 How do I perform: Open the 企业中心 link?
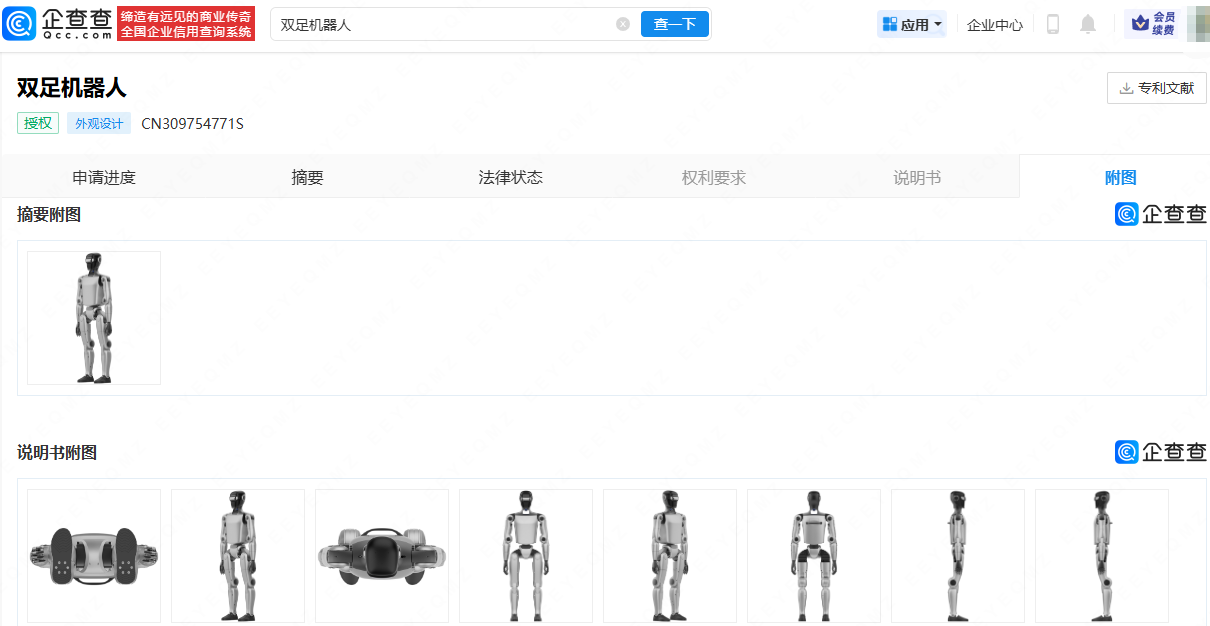tap(994, 25)
